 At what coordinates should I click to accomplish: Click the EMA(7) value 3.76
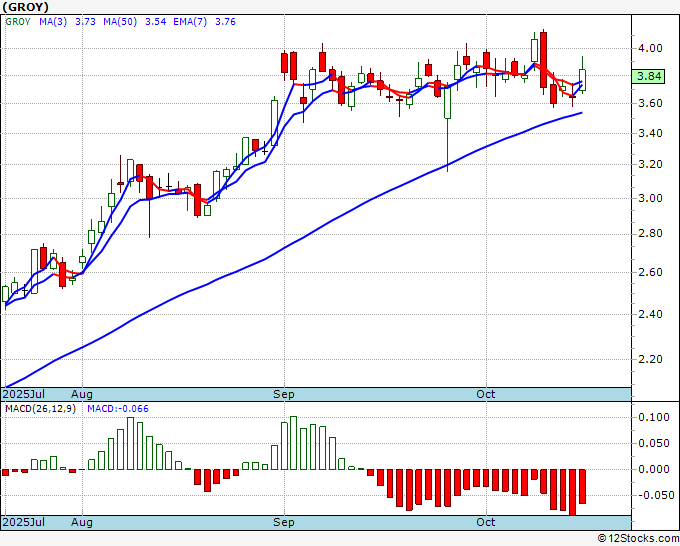tap(226, 22)
